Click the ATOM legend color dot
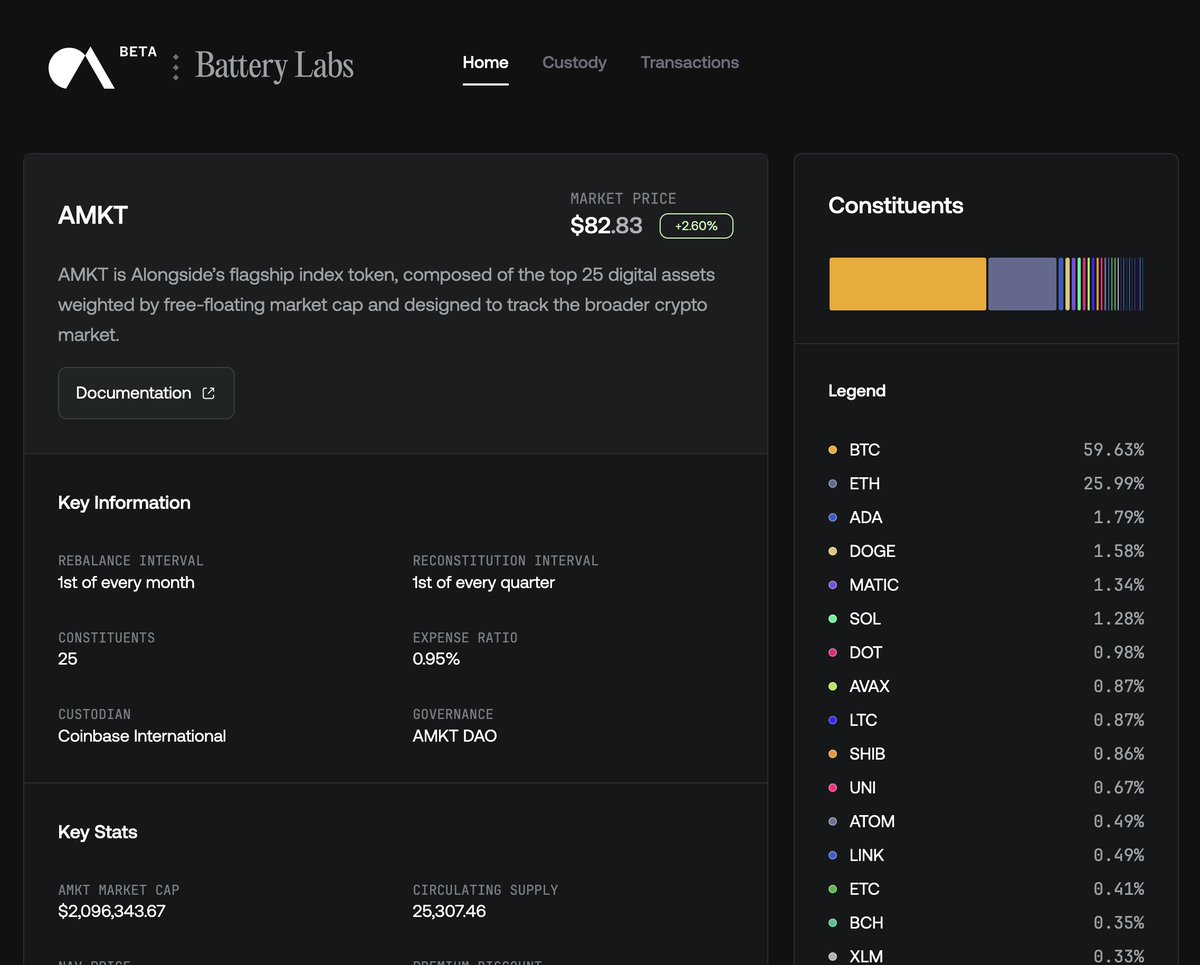This screenshot has width=1200, height=965. (x=833, y=822)
